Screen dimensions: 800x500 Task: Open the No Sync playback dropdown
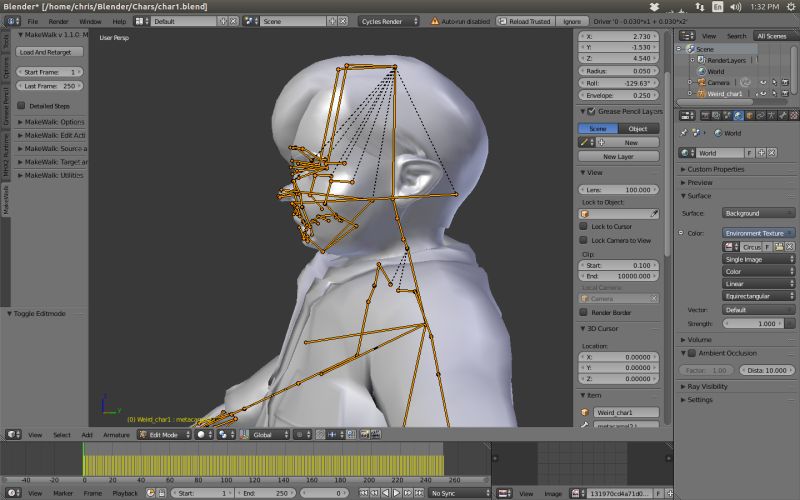click(x=459, y=493)
